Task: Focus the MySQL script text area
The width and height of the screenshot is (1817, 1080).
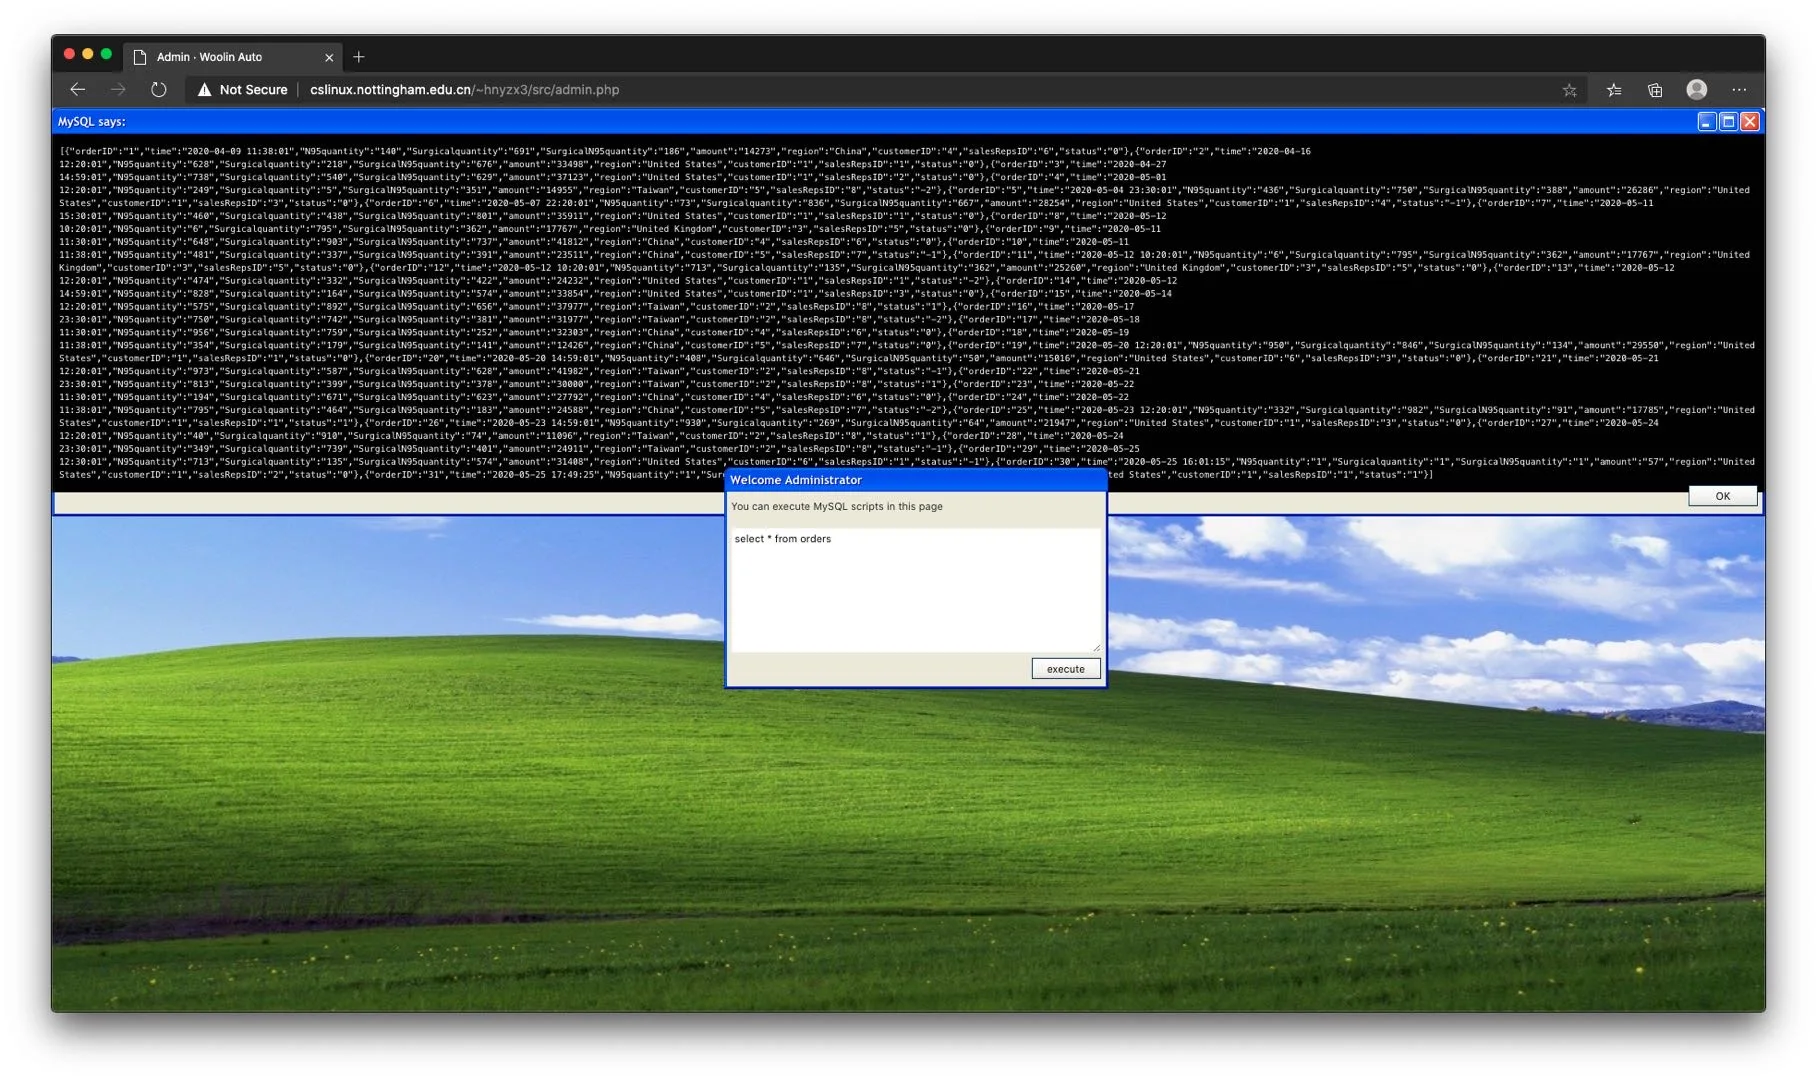Action: point(916,590)
